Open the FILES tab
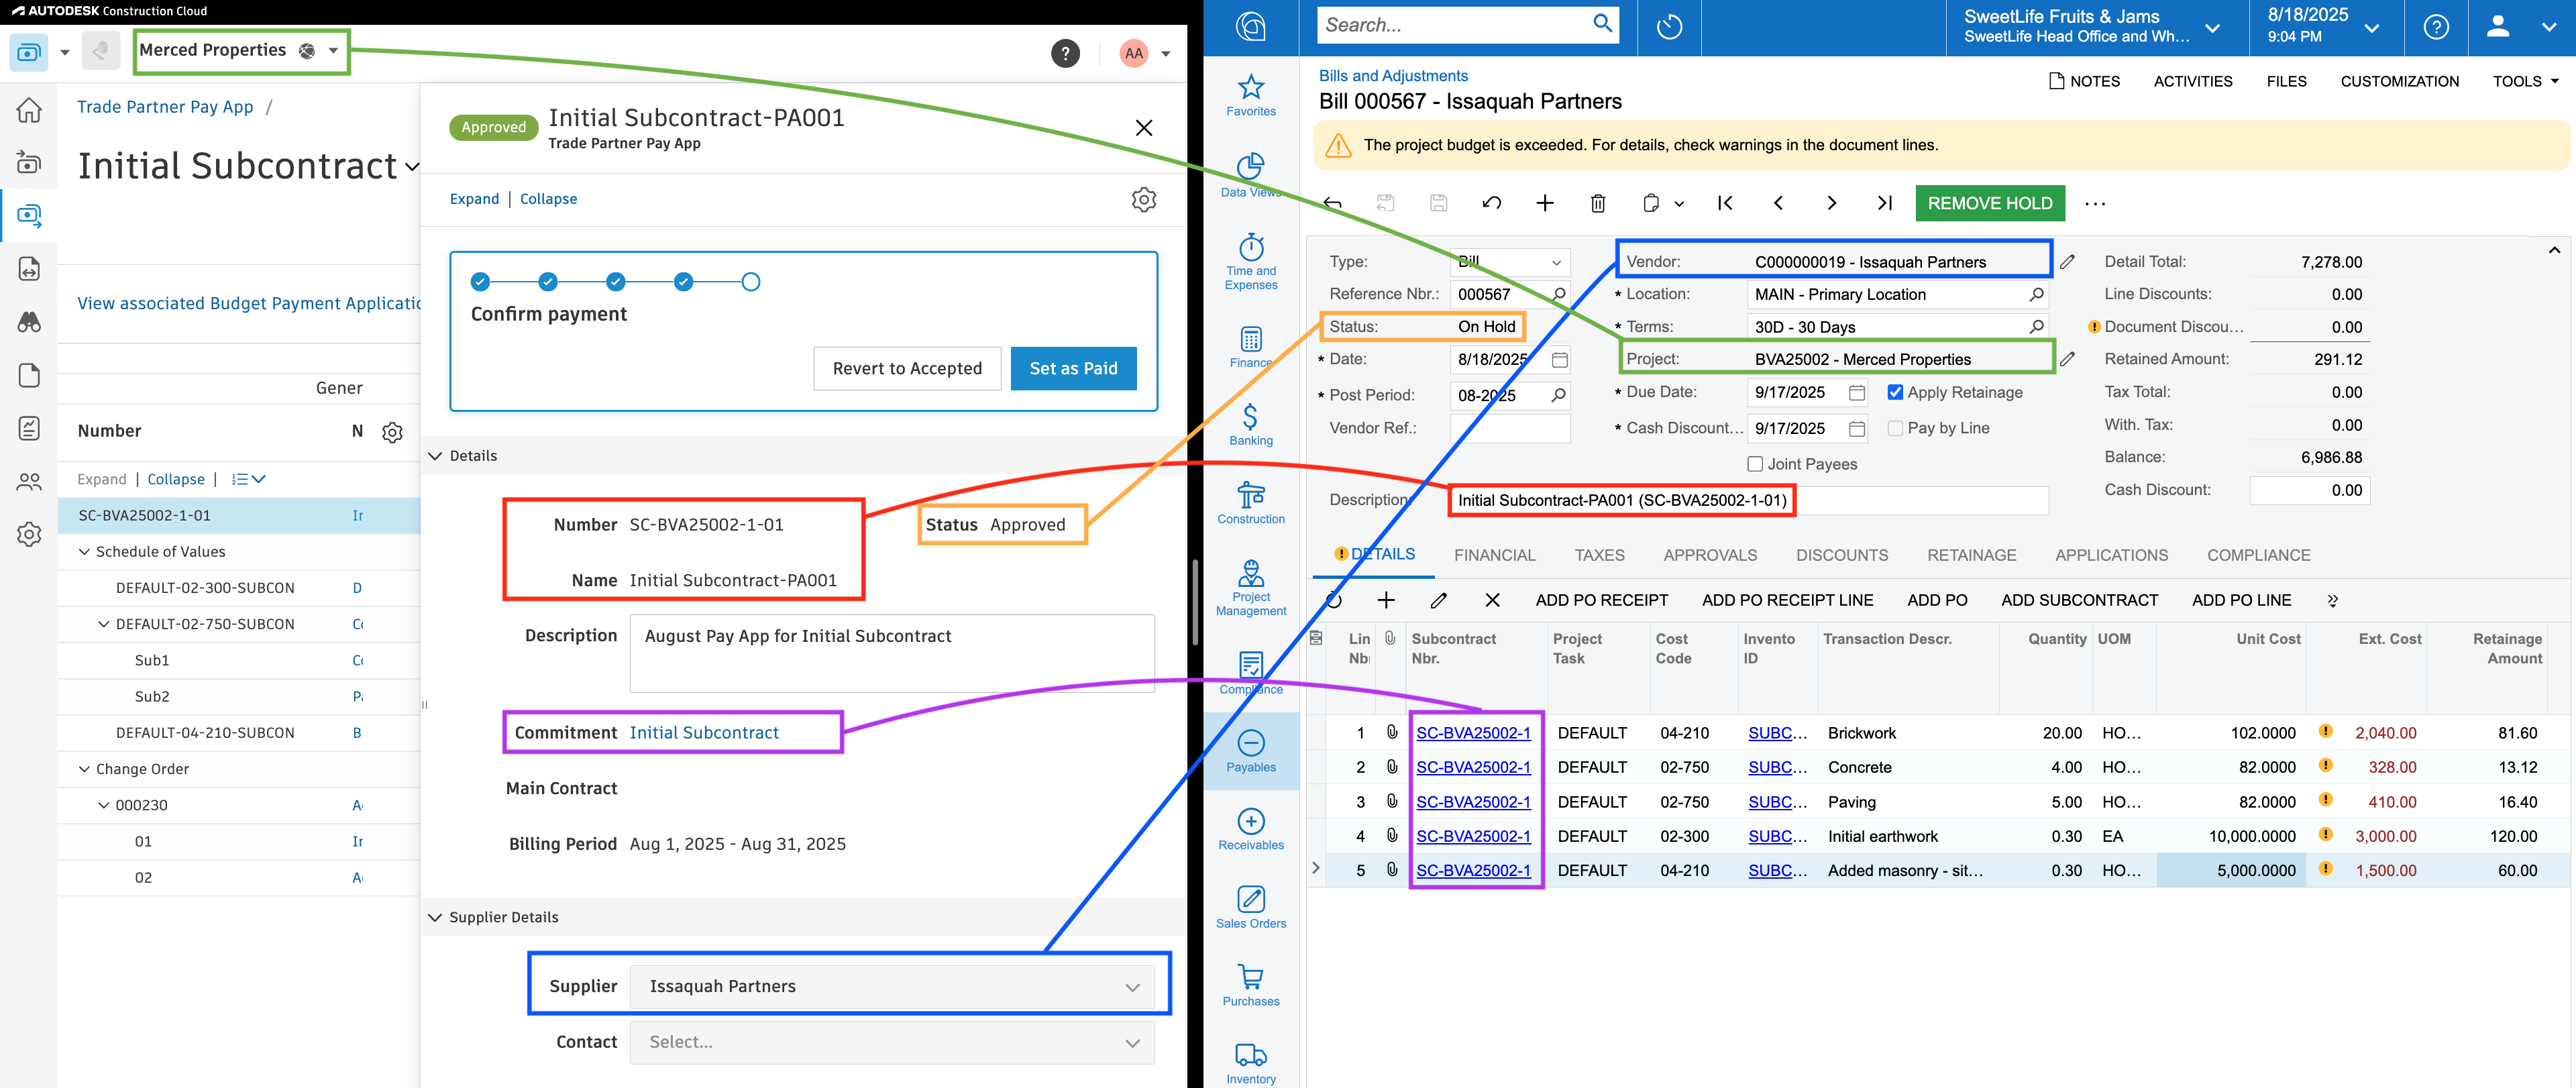 [x=2287, y=81]
